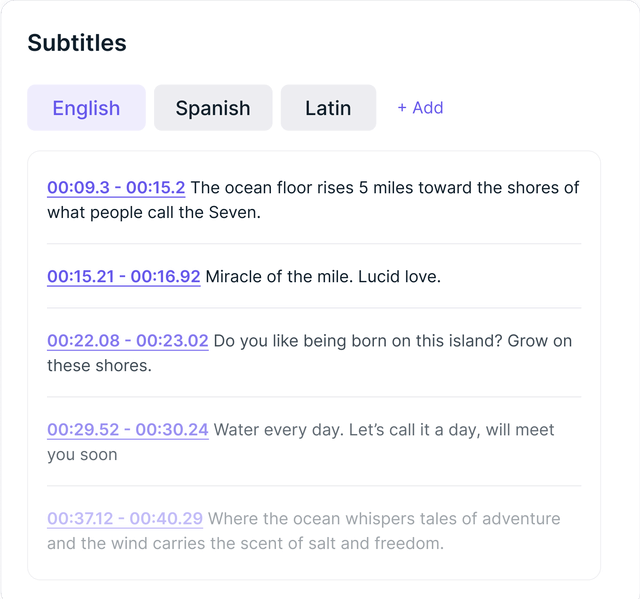Click the 00:16.92 end time
The image size is (640, 599).
[x=165, y=276]
